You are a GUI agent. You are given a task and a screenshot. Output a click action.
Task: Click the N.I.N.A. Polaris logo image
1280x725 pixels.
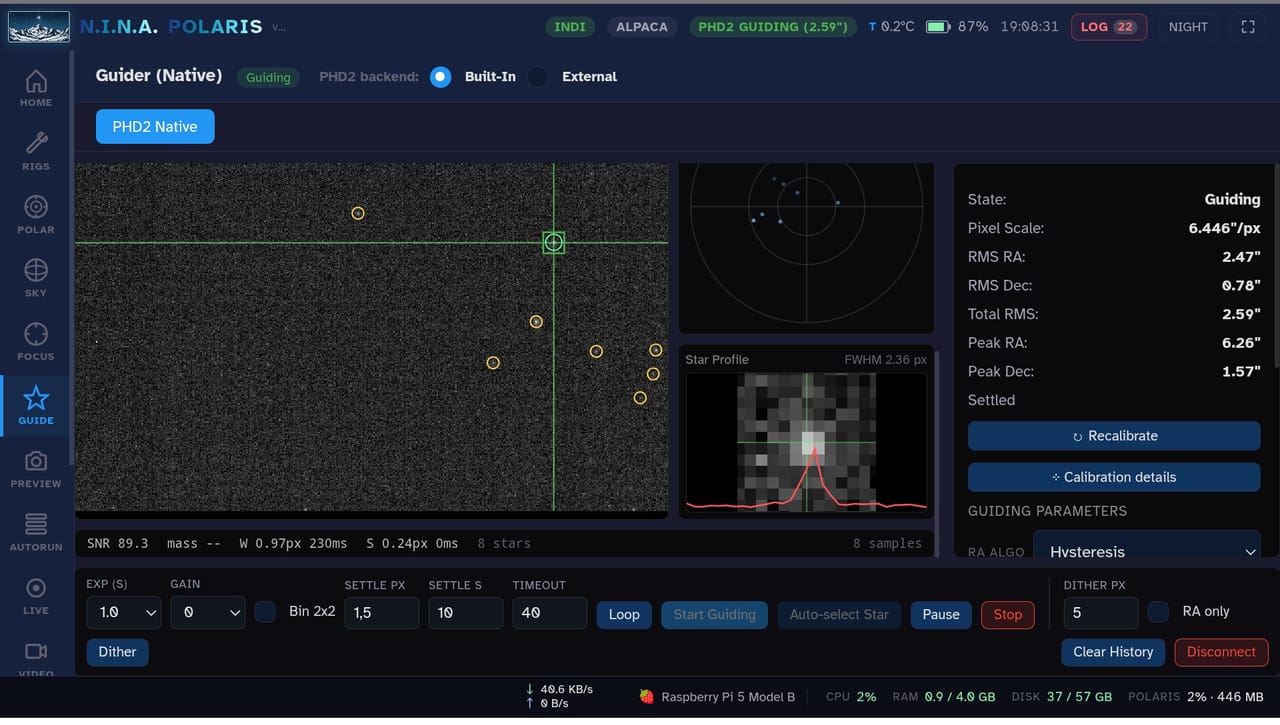pyautogui.click(x=39, y=27)
